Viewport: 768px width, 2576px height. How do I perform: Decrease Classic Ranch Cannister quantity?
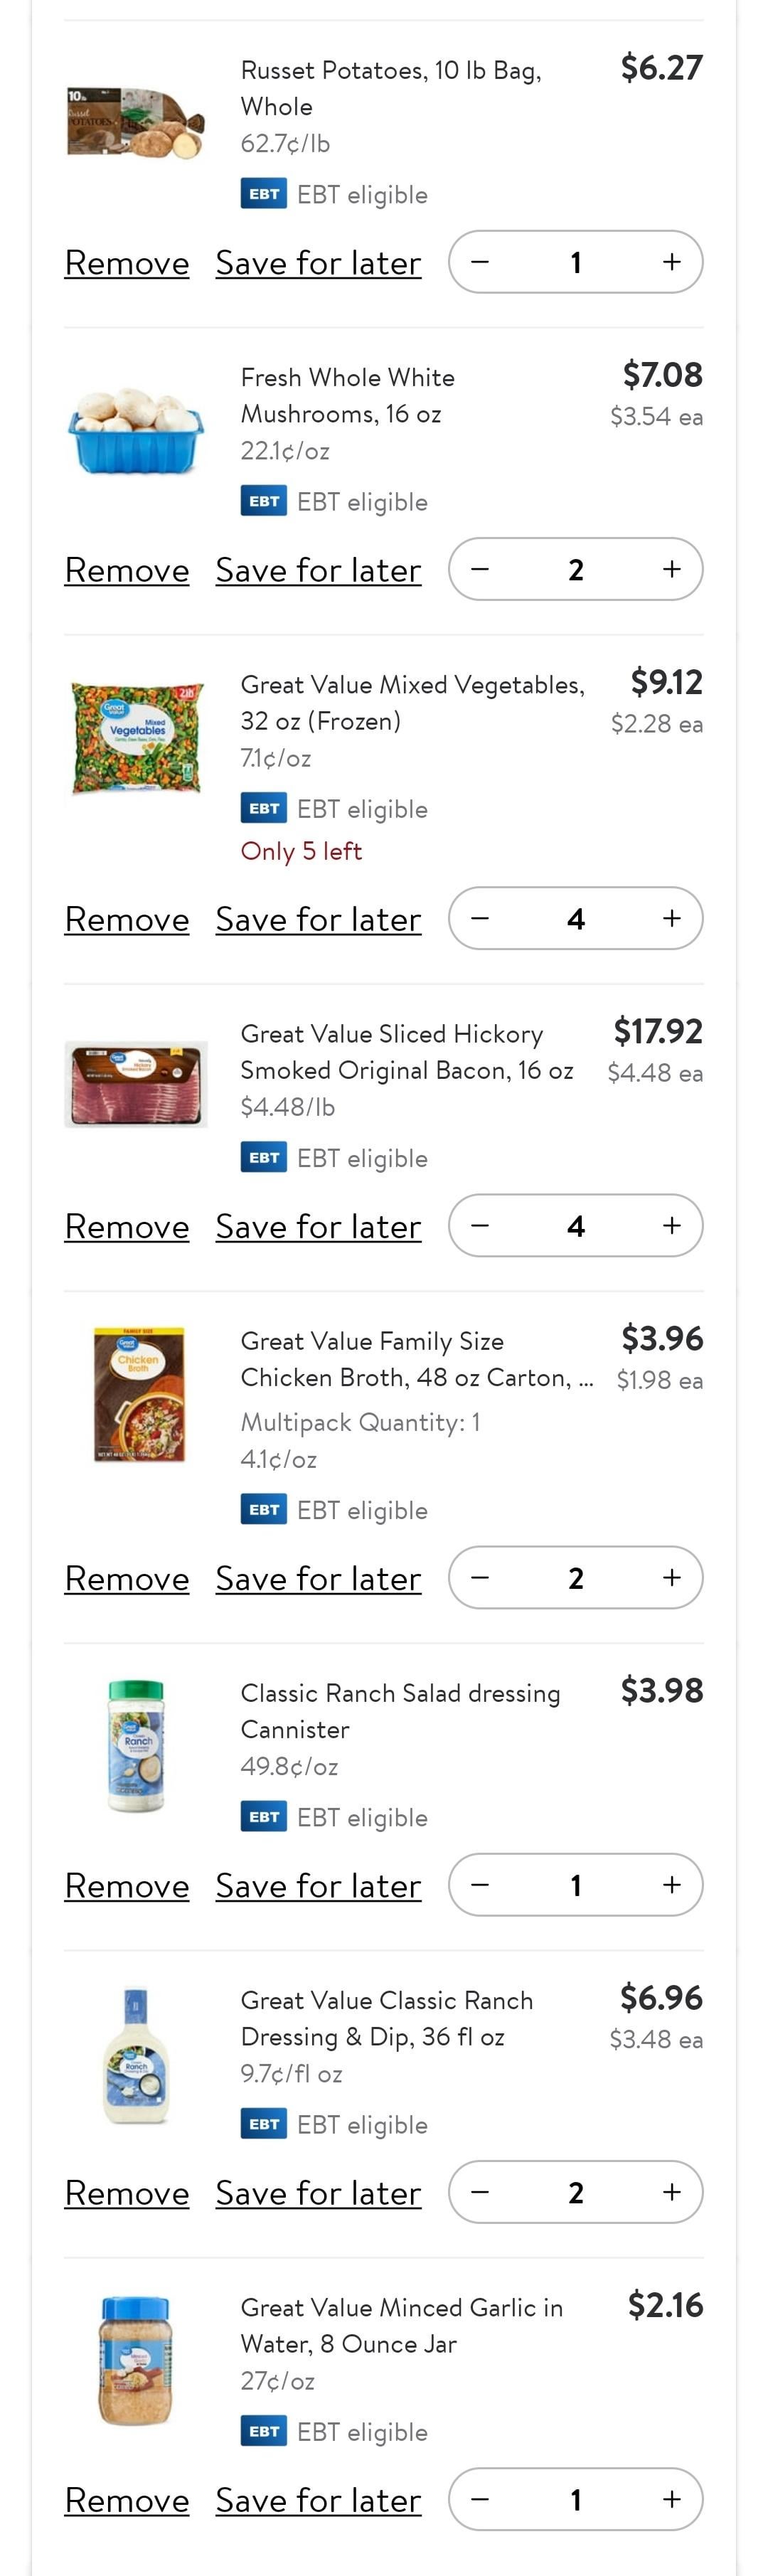click(x=480, y=1884)
